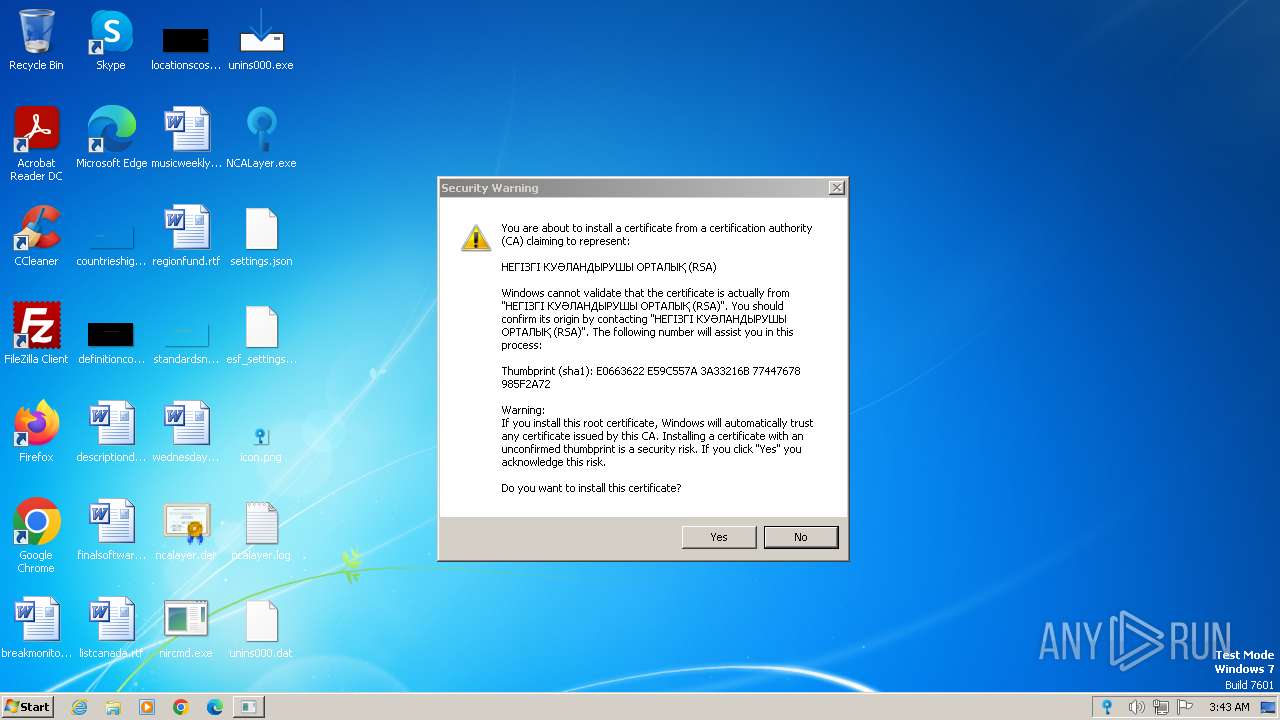The image size is (1280, 720).
Task: Click the 'Thumbprint (sha1)' text line
Action: click(x=650, y=377)
